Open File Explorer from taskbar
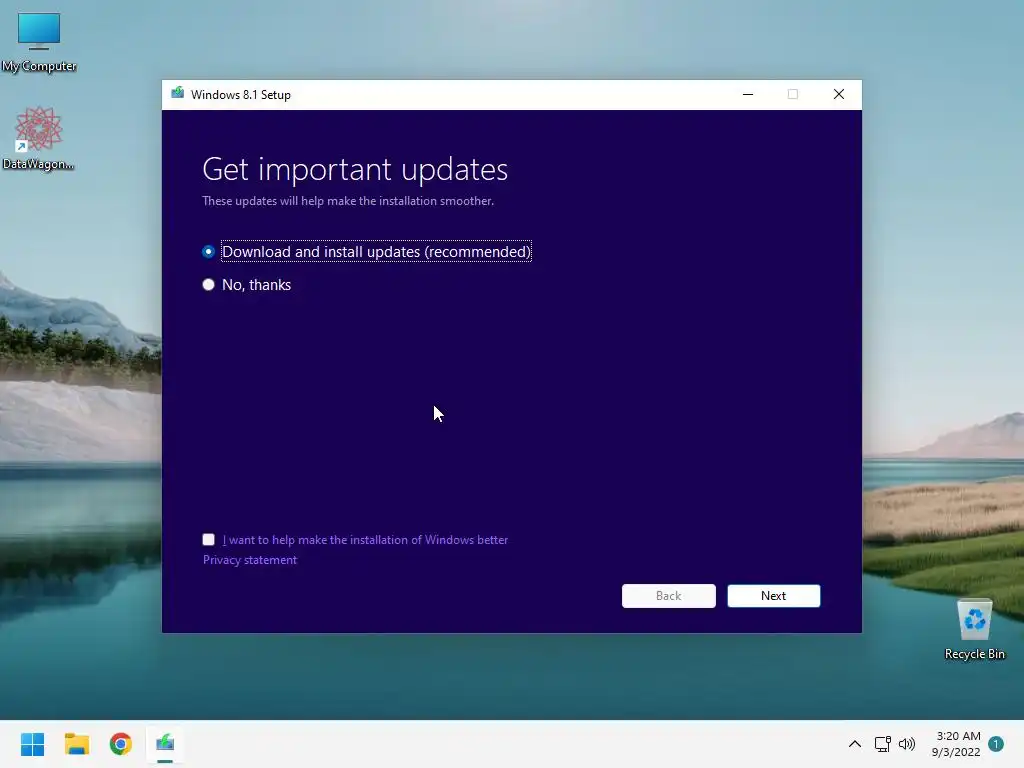Image resolution: width=1024 pixels, height=768 pixels. pos(77,744)
